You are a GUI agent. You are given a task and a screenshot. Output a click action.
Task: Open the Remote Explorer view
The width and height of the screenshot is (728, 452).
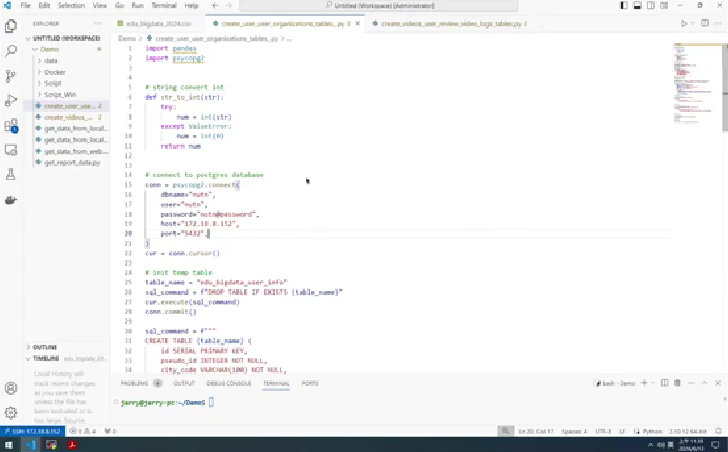pos(11,150)
